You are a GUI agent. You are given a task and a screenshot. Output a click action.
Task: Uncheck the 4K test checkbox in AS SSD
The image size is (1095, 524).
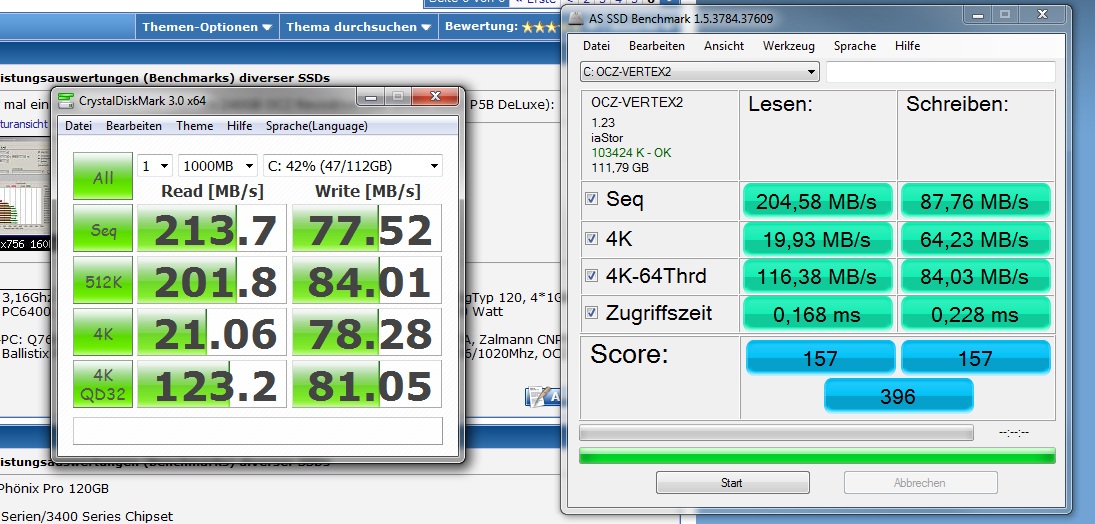(x=591, y=239)
